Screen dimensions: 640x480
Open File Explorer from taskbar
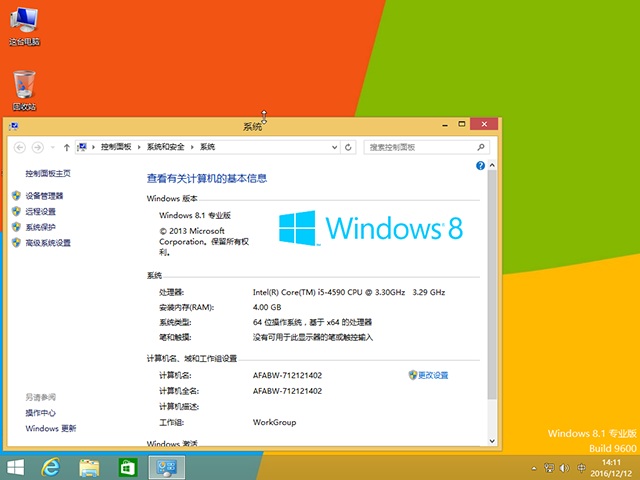click(x=89, y=468)
